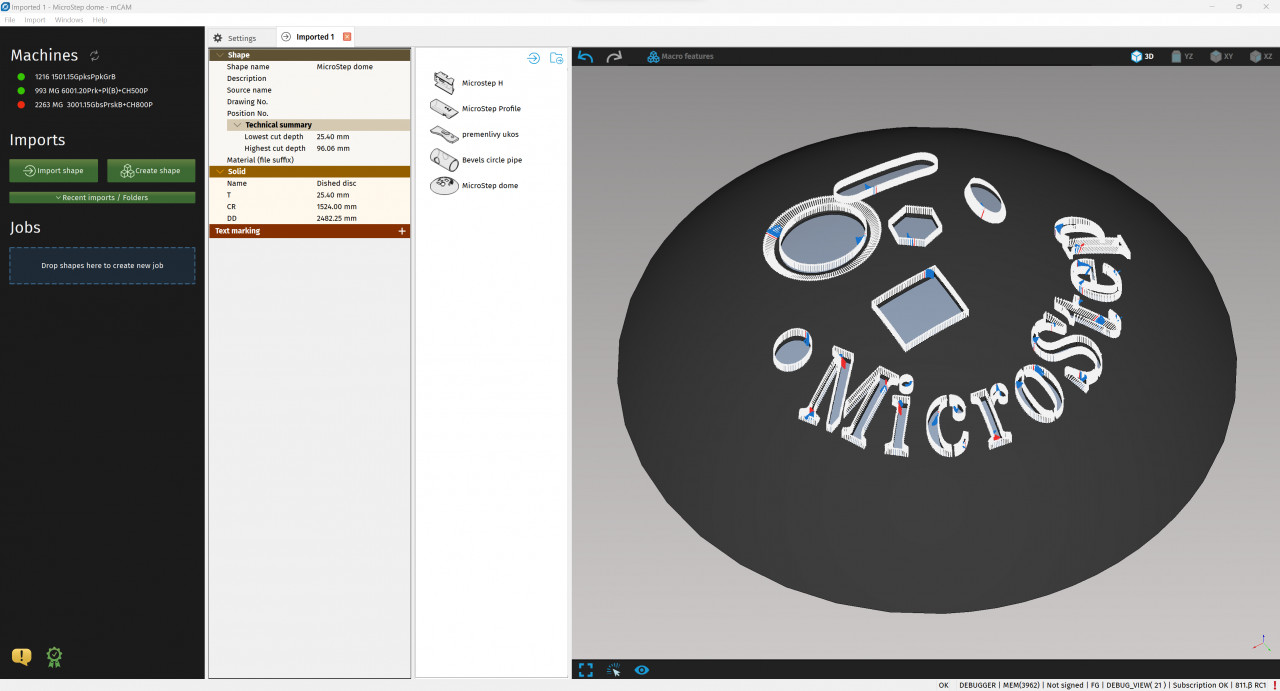Add a Text marking with plus
This screenshot has height=691, width=1280.
(x=402, y=231)
